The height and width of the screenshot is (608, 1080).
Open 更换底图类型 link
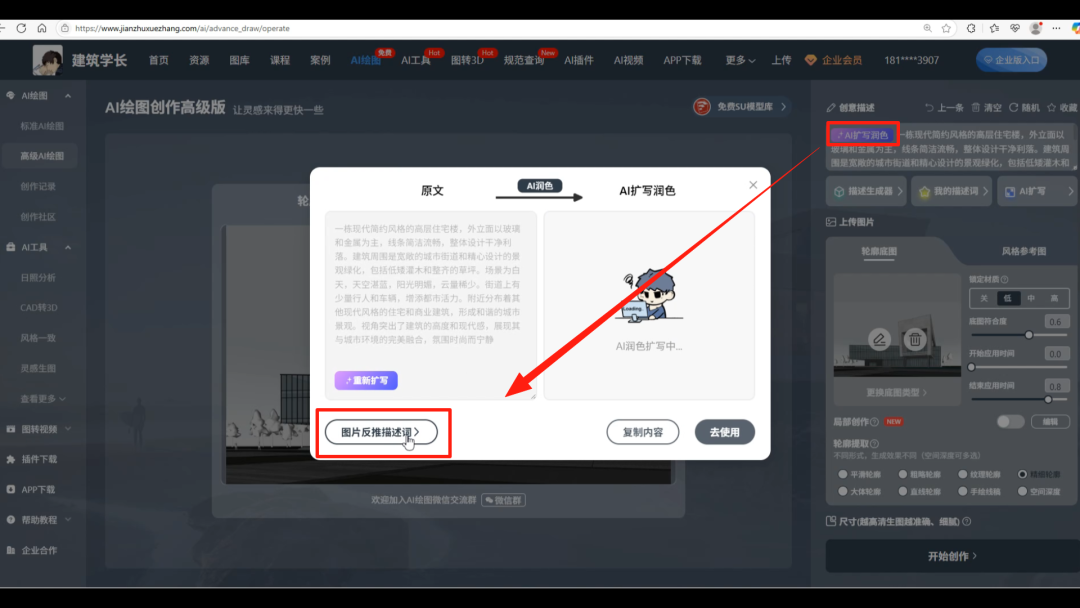pyautogui.click(x=896, y=392)
